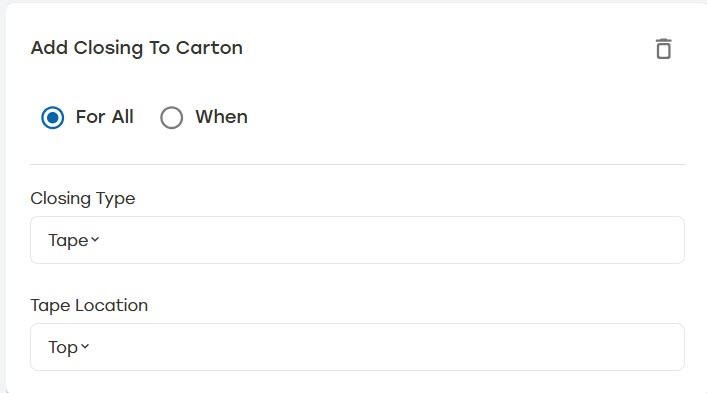Click the chevron arrow beside Top
The image size is (707, 393).
click(85, 346)
